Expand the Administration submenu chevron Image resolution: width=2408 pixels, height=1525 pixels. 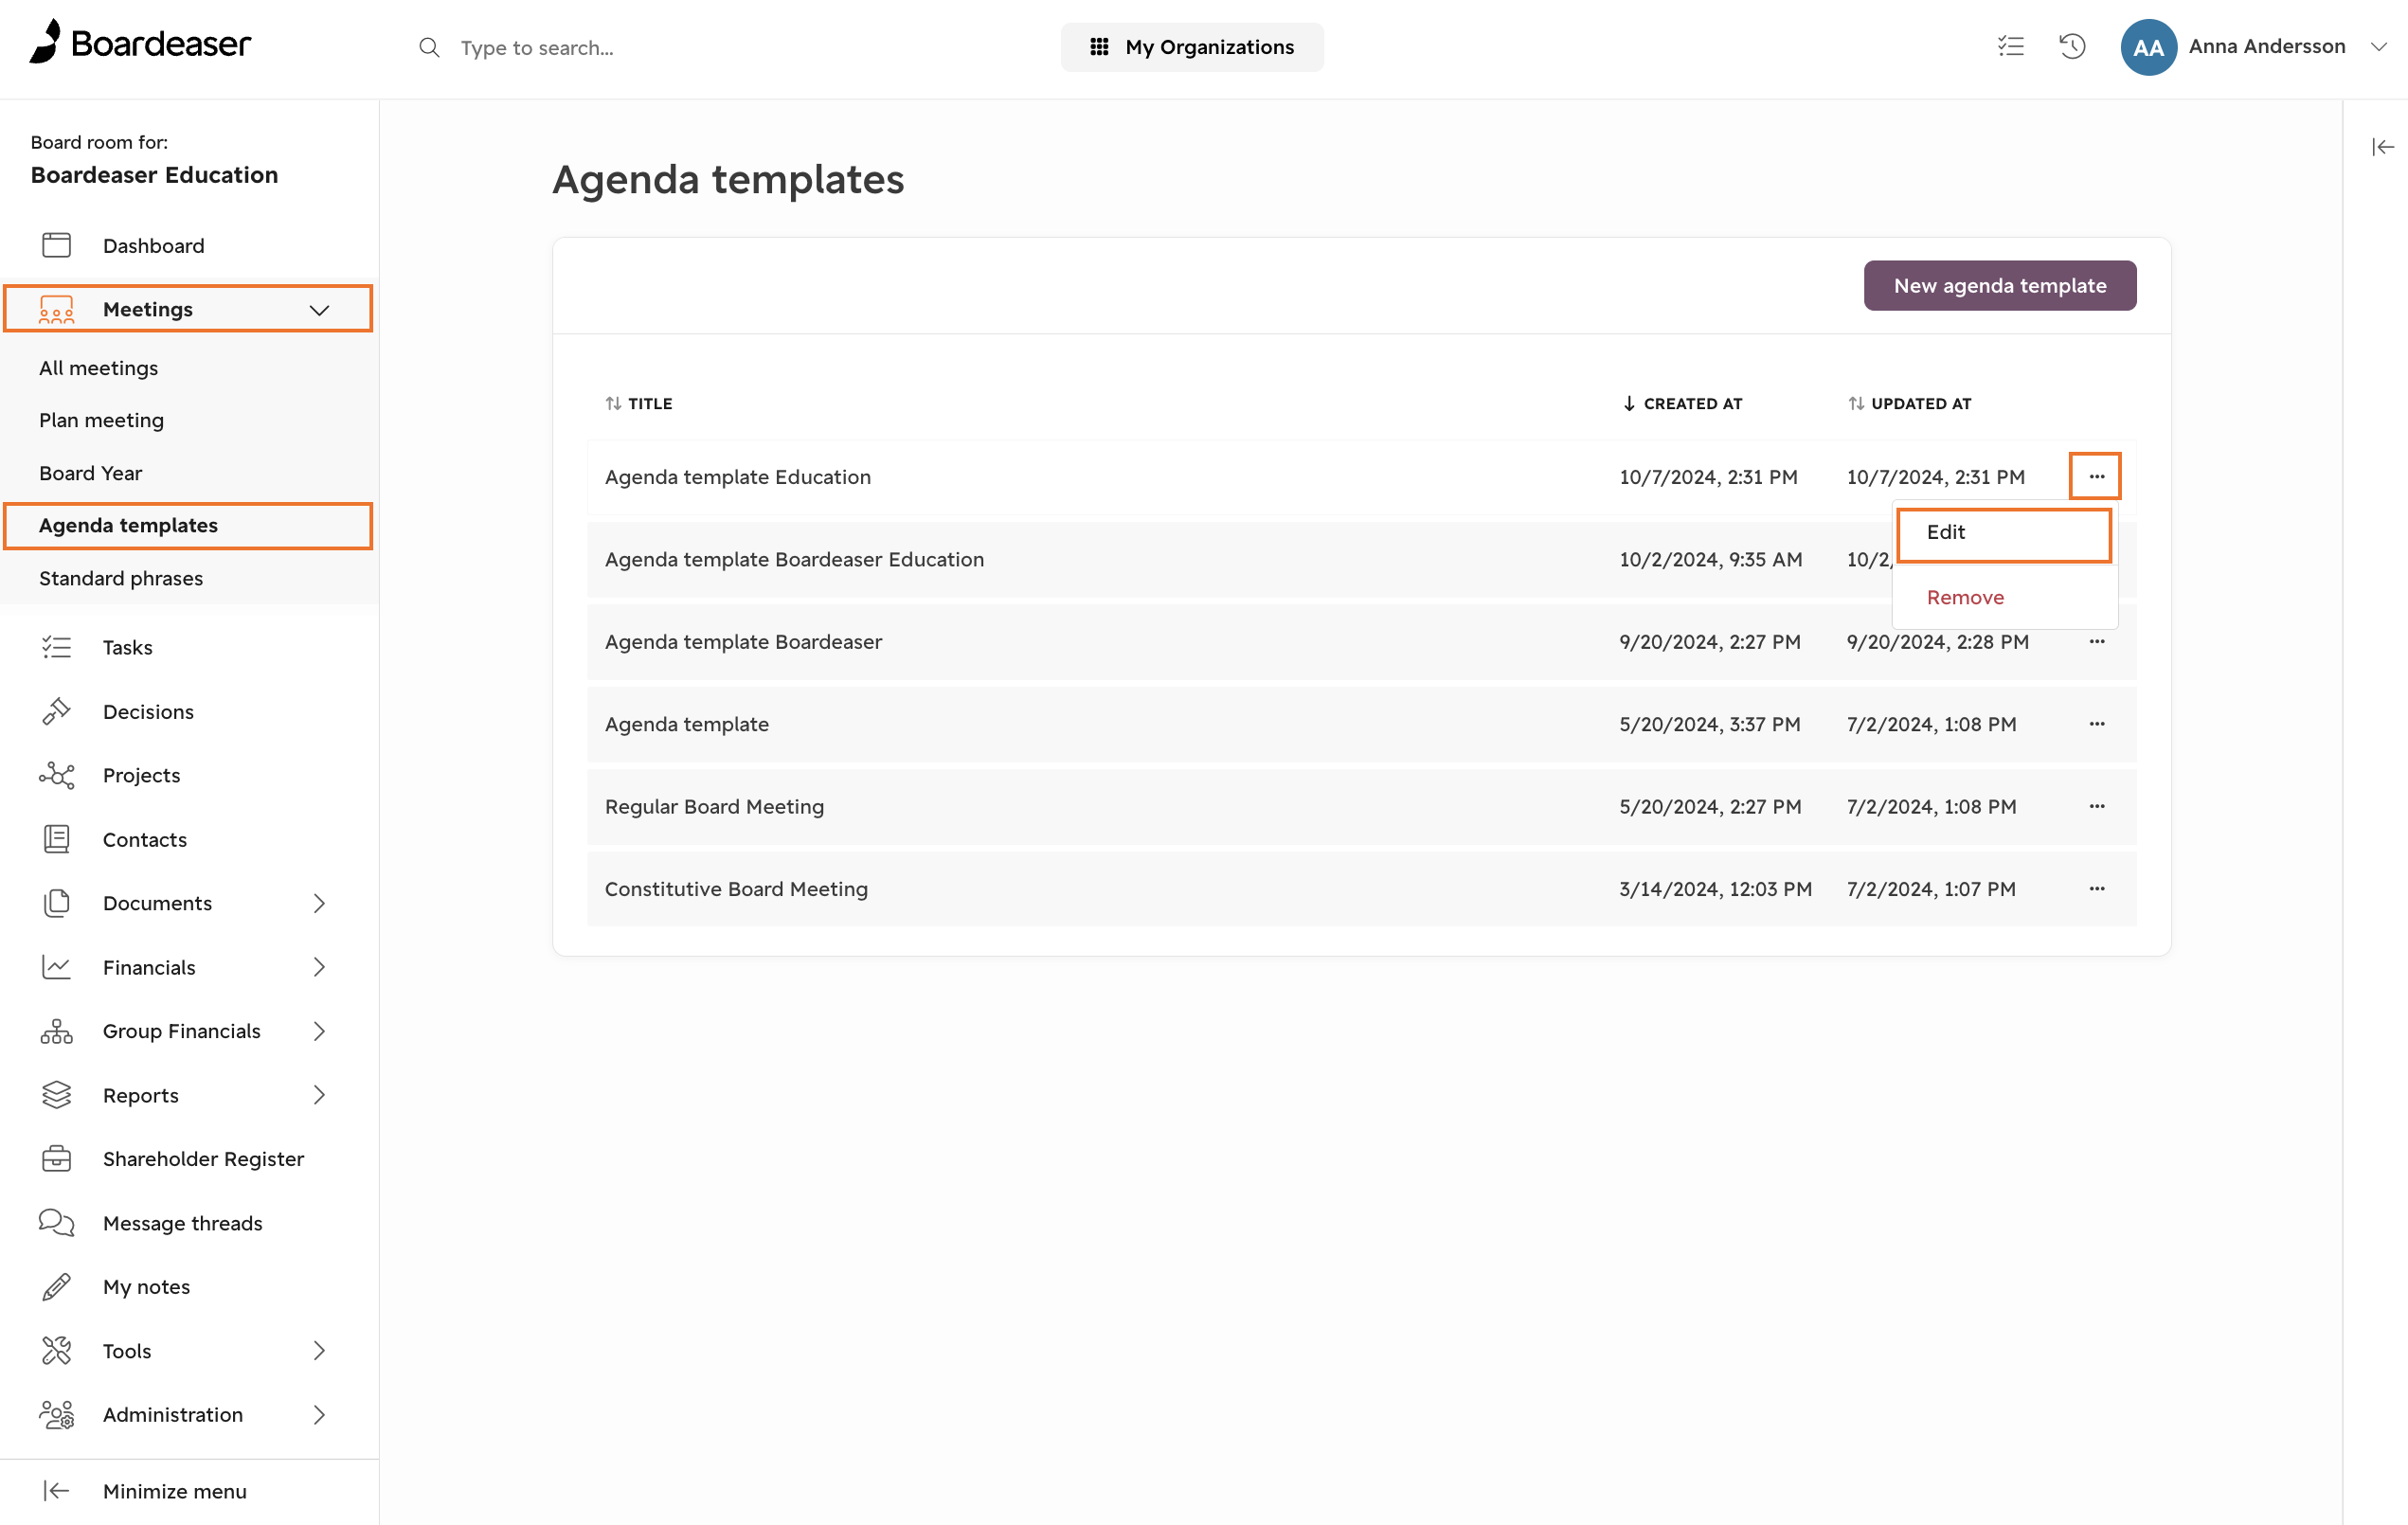pos(319,1414)
